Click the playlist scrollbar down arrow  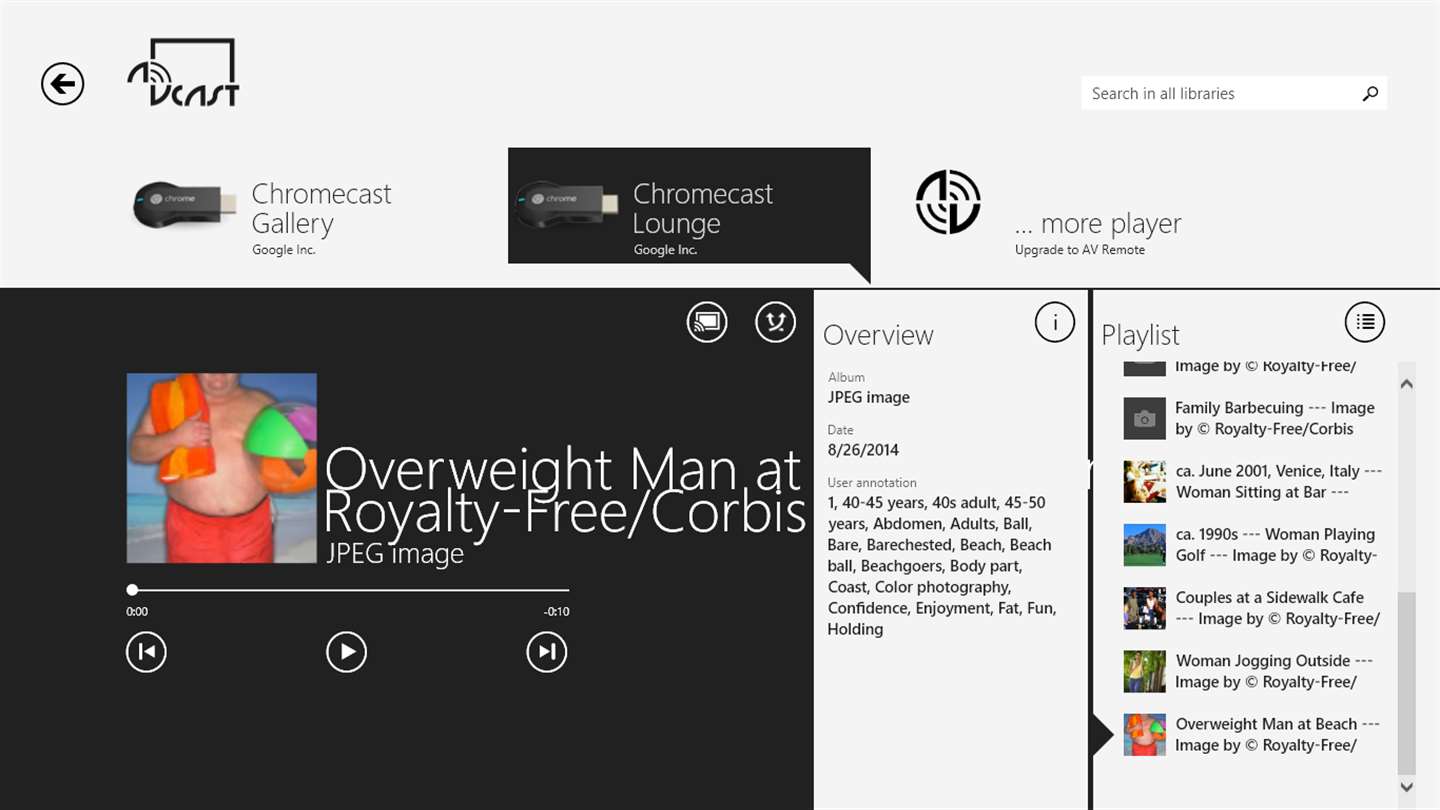tap(1406, 787)
